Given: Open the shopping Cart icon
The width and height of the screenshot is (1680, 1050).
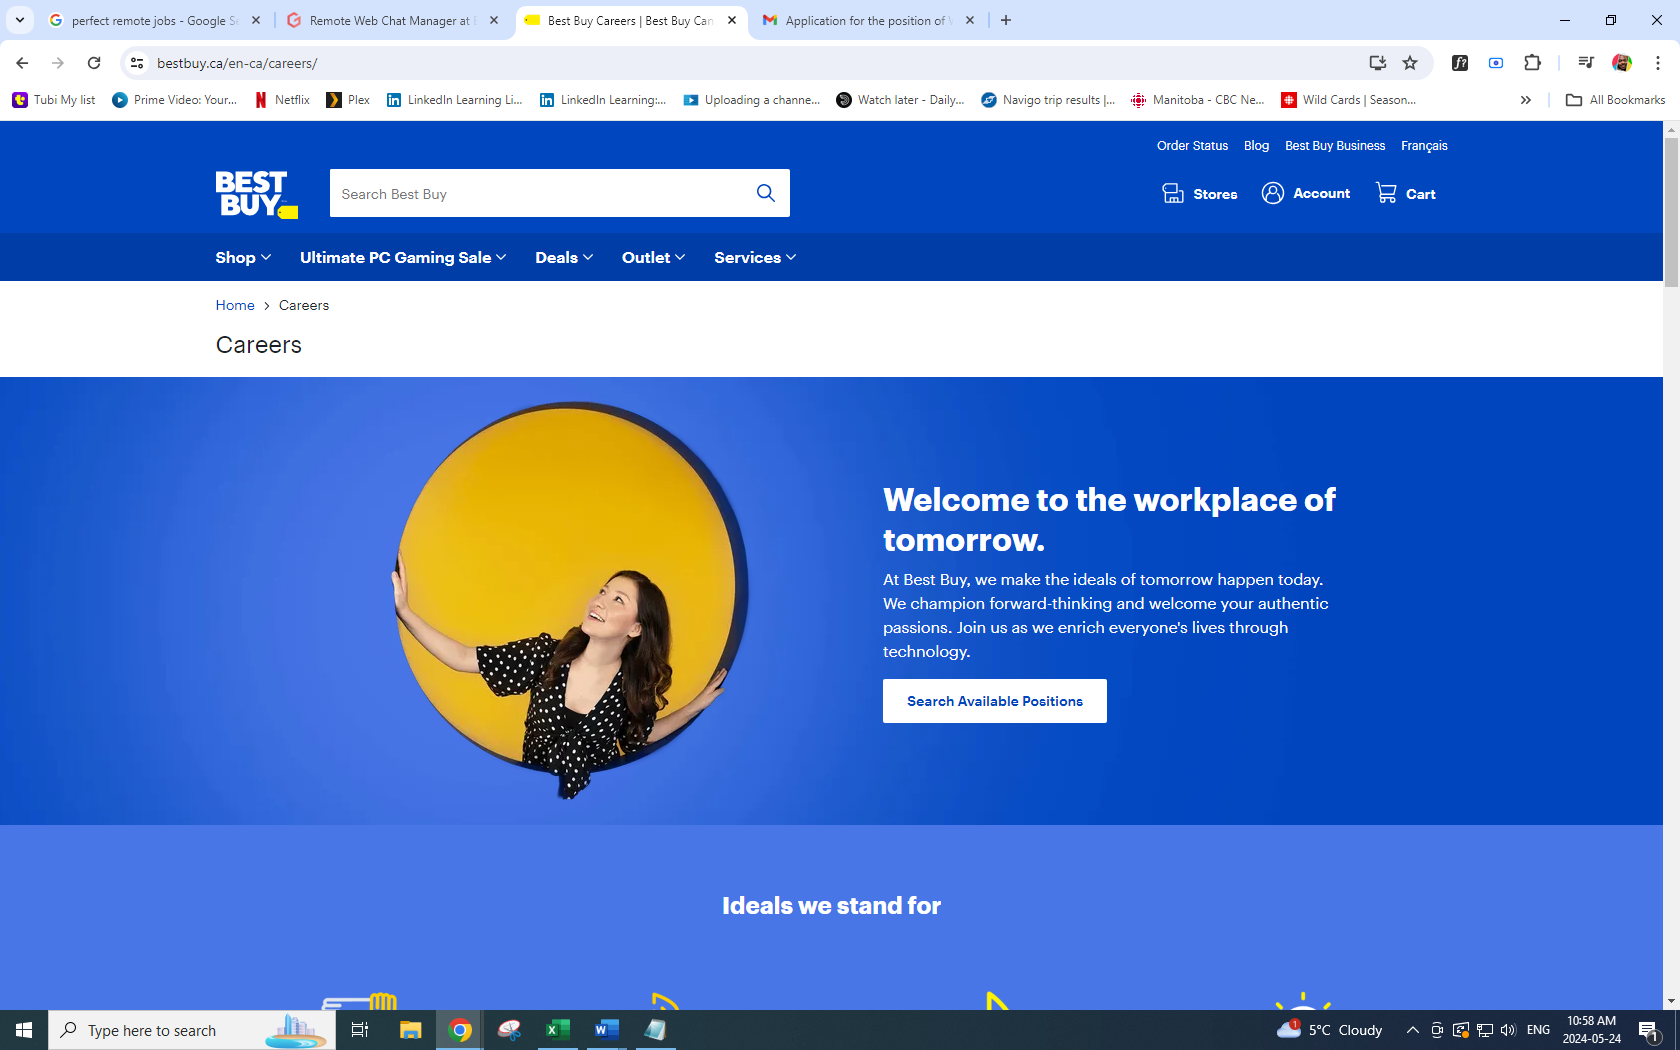Looking at the screenshot, I should pyautogui.click(x=1386, y=193).
